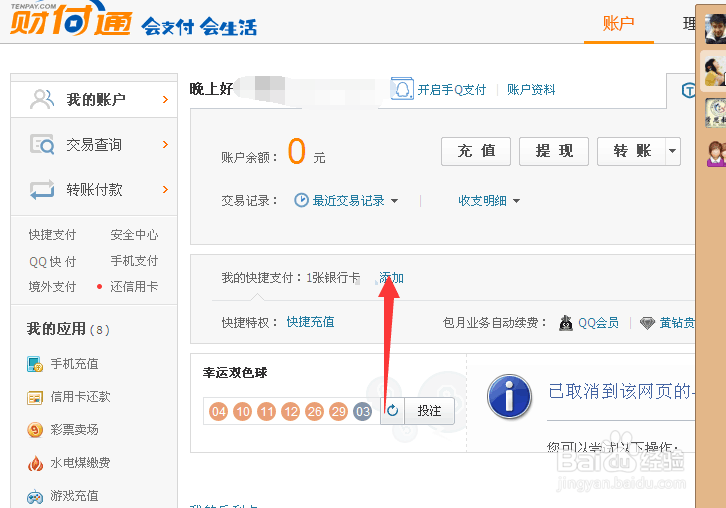Screen dimensions: 726x508
Task: Open the 游戏充值 app link
Action: (75, 496)
